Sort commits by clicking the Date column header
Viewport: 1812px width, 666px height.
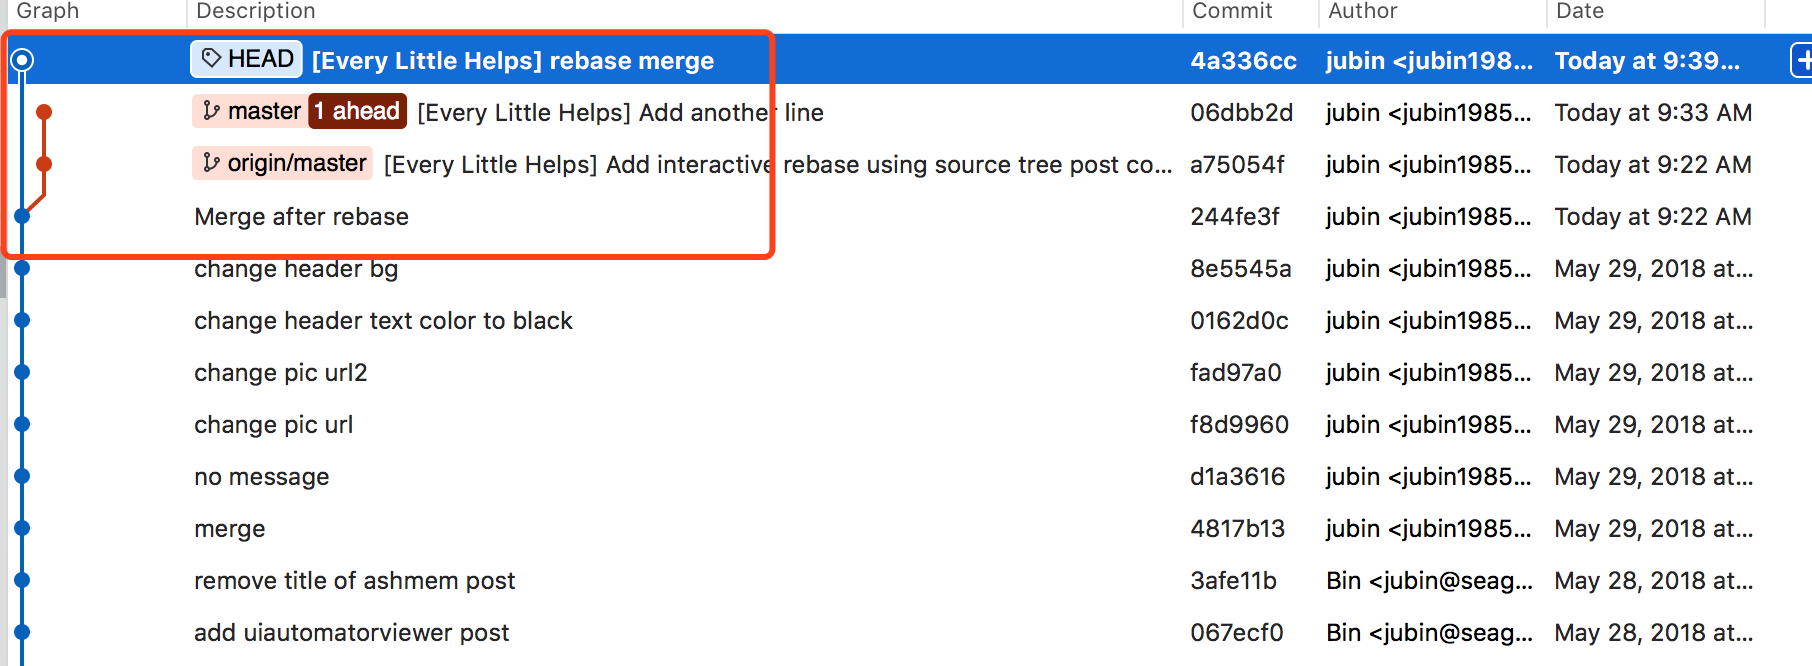[1578, 11]
